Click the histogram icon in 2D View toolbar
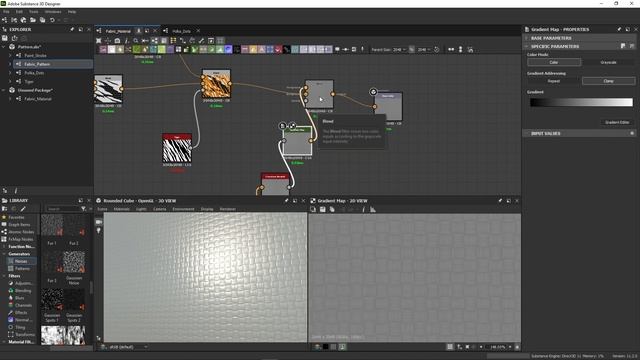The image size is (640, 360). (373, 209)
